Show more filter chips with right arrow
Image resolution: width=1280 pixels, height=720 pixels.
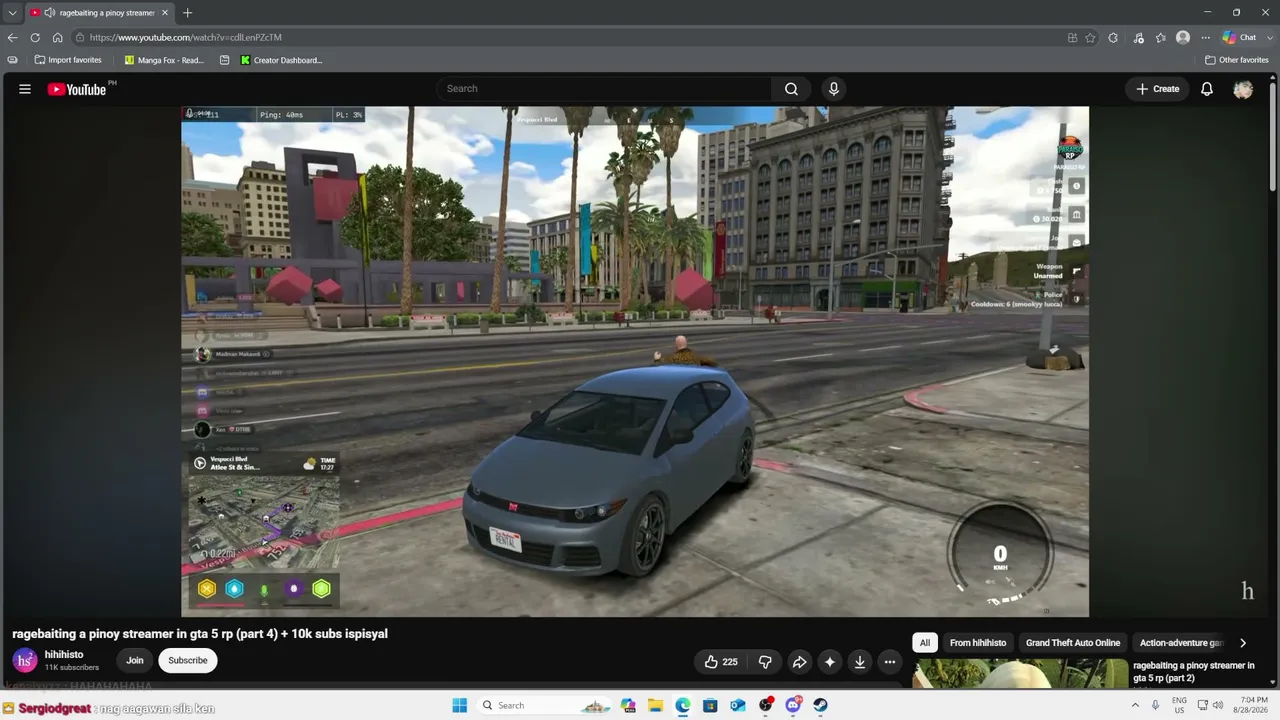[1243, 643]
